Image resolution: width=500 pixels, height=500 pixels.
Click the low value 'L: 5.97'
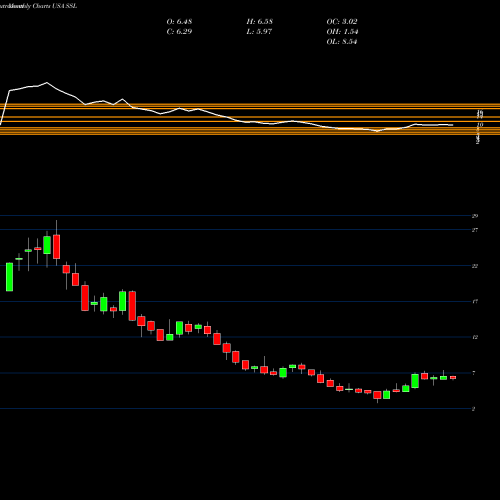(259, 32)
